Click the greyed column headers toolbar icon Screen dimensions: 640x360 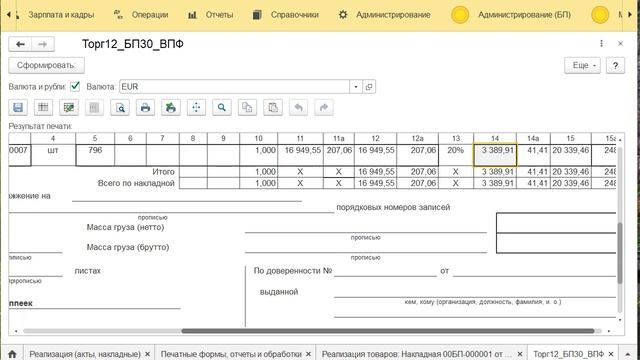94,108
